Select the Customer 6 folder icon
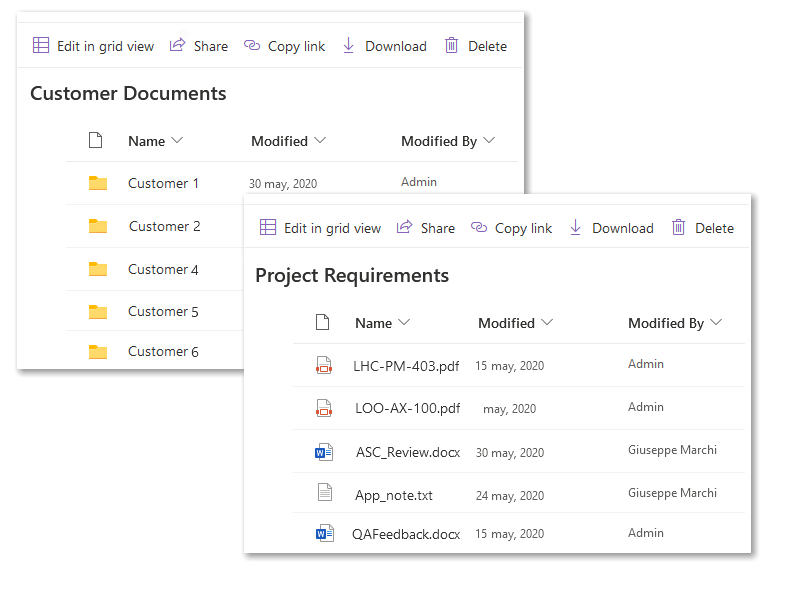Image resolution: width=800 pixels, height=600 pixels. coord(98,352)
